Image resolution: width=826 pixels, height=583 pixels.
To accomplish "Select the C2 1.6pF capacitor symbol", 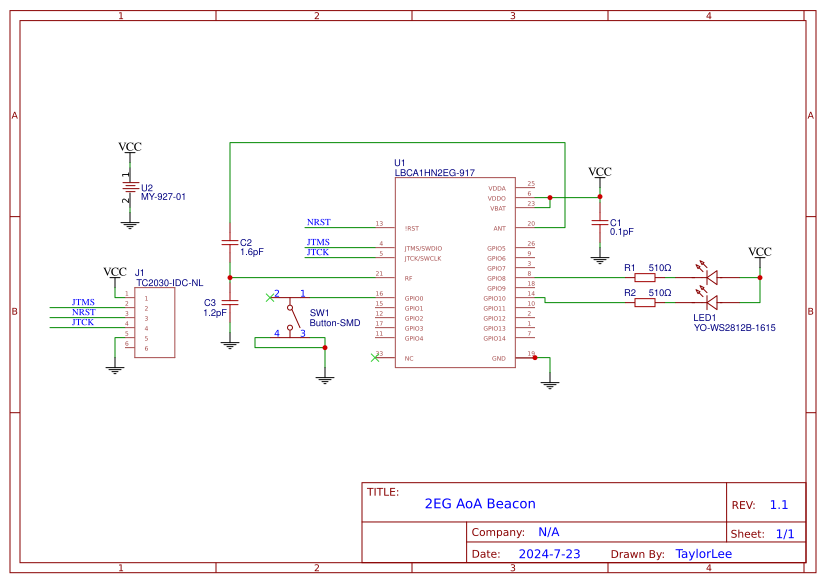I will coord(231,243).
